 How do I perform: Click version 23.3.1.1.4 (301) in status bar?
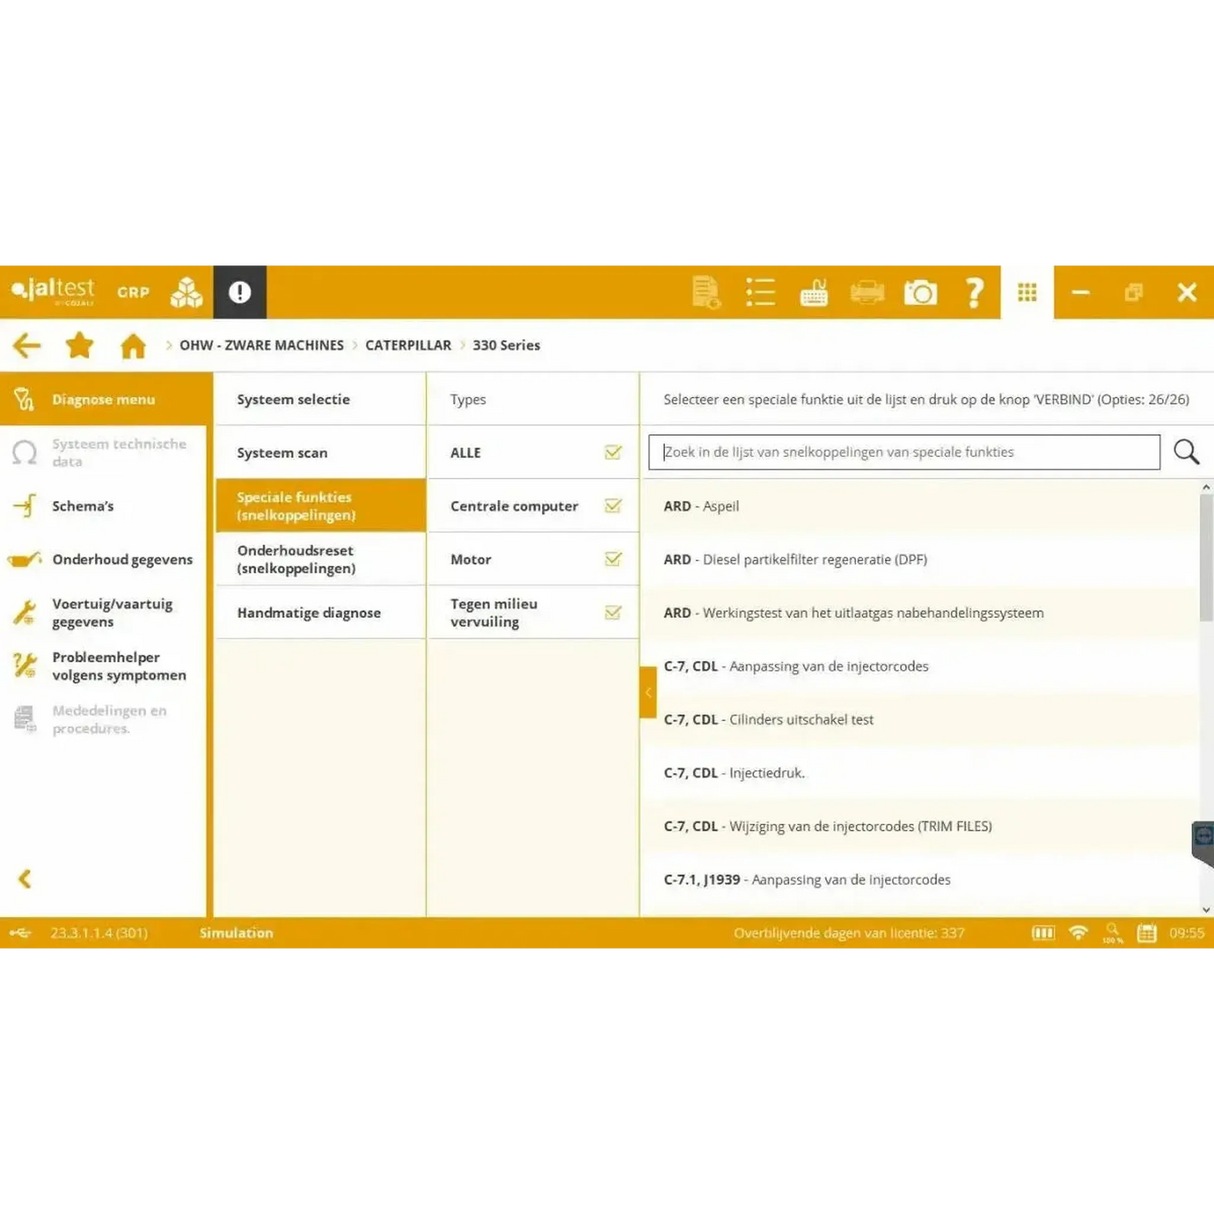coord(99,933)
